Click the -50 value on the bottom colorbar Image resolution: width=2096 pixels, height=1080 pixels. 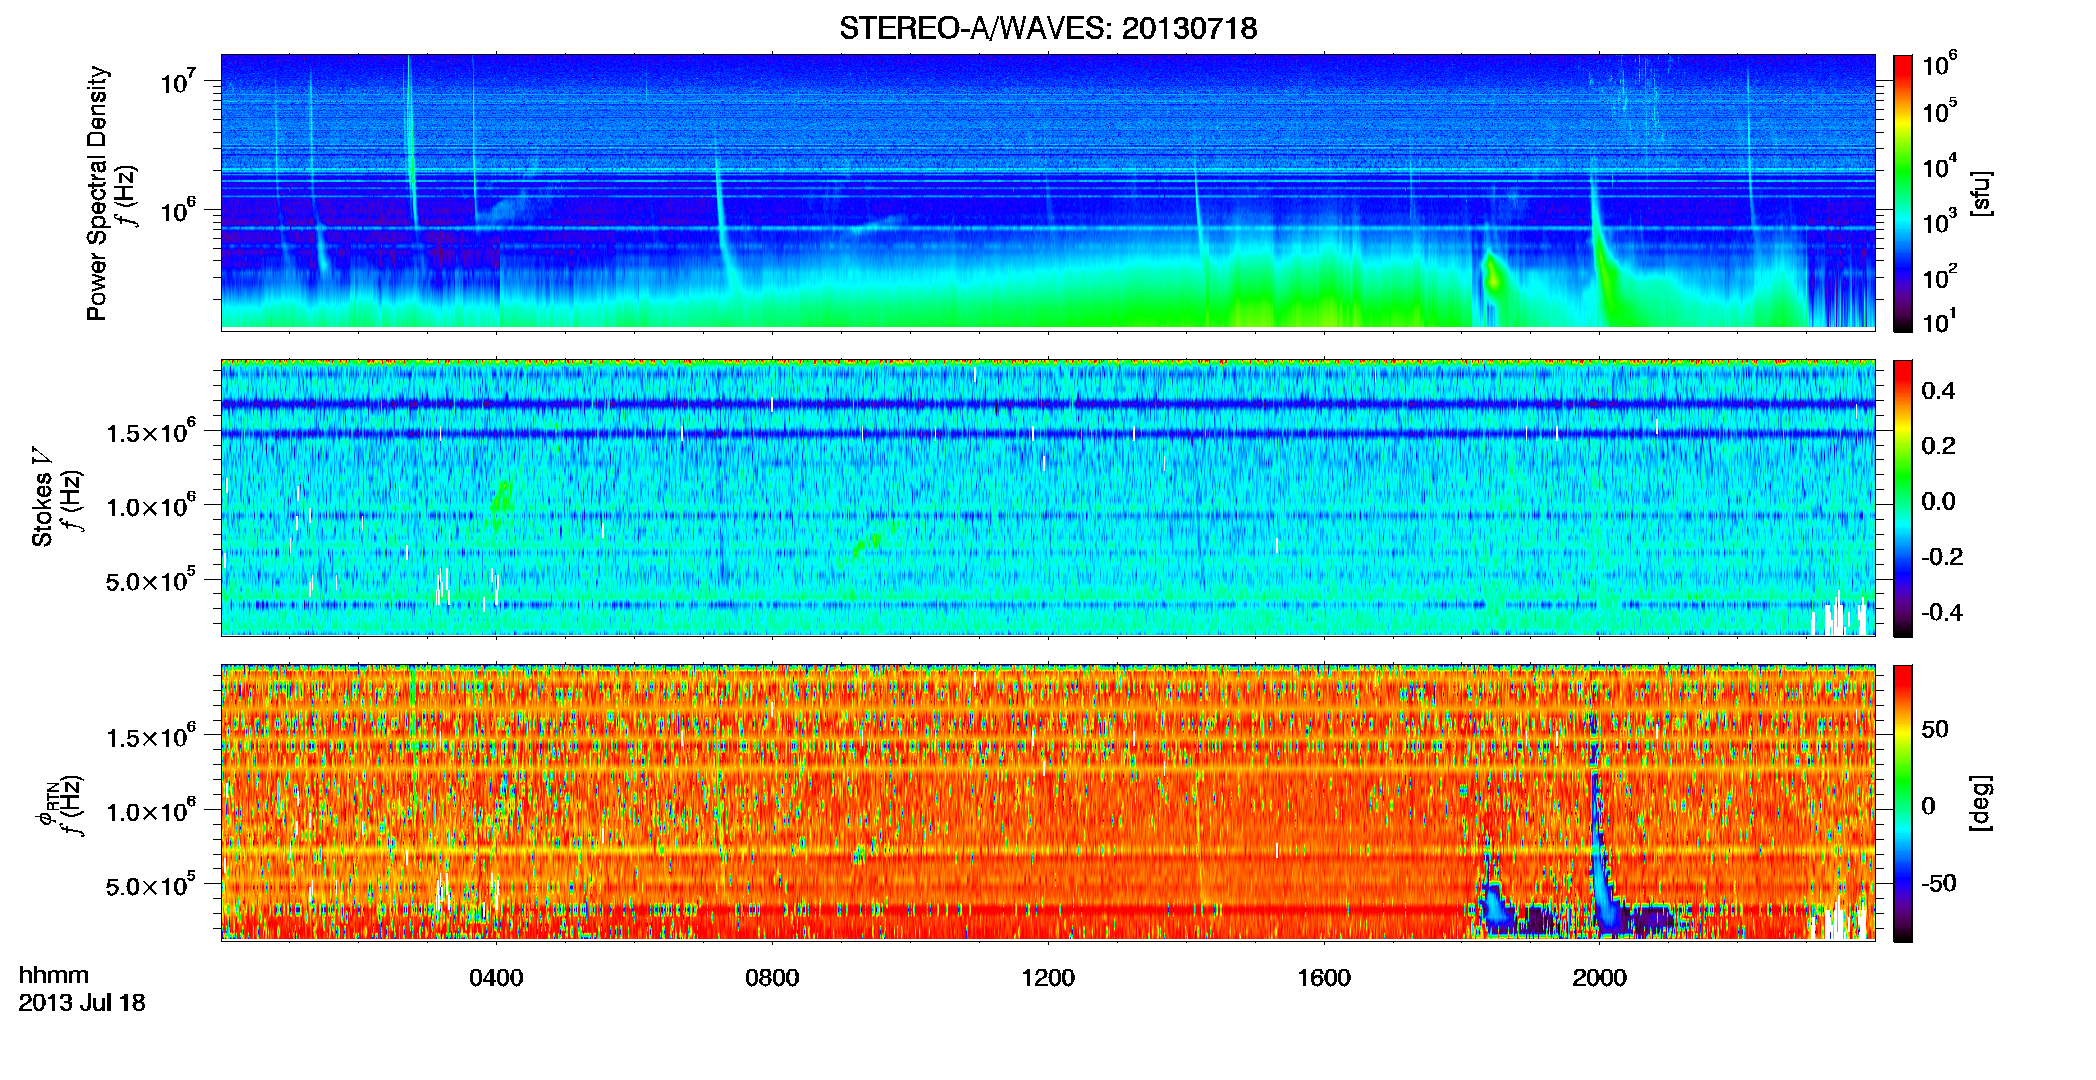(1939, 883)
